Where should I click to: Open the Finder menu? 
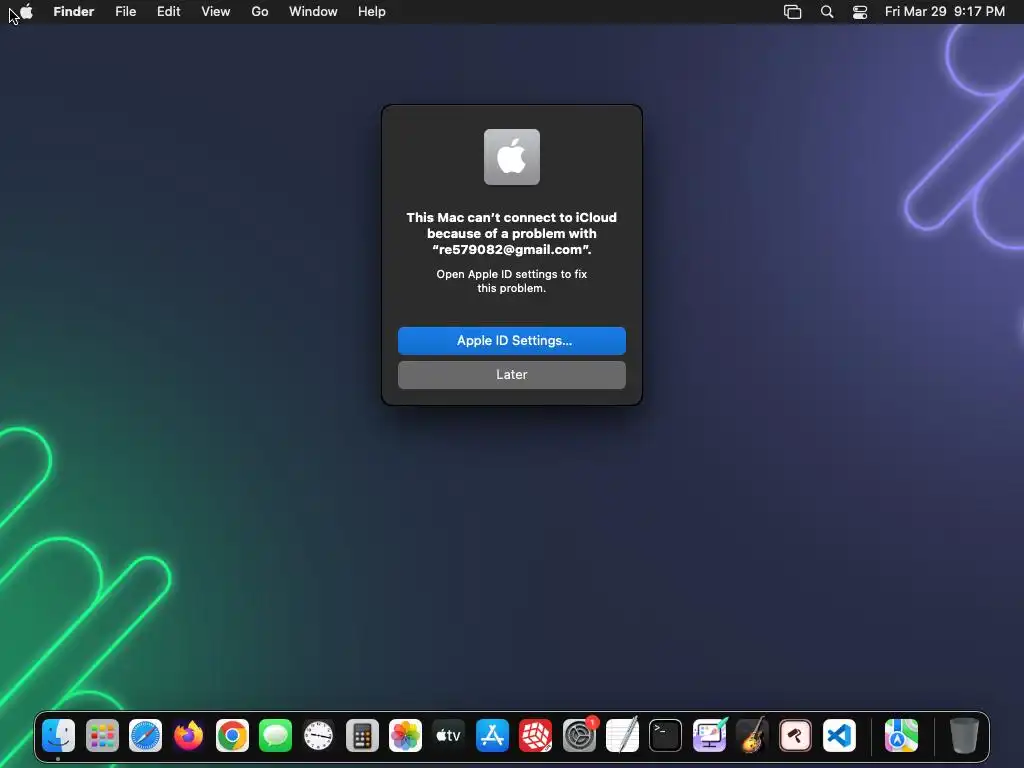(73, 12)
